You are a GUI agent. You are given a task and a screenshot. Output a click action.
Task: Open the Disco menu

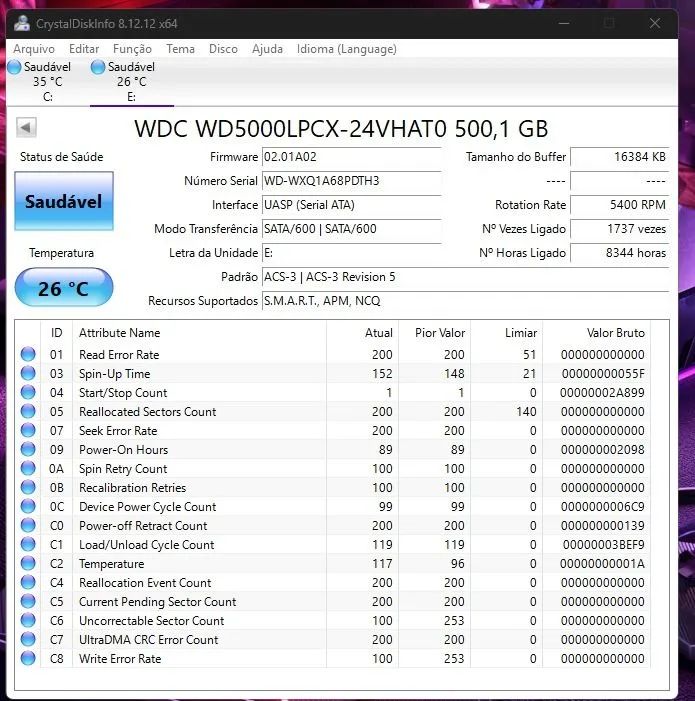point(223,49)
